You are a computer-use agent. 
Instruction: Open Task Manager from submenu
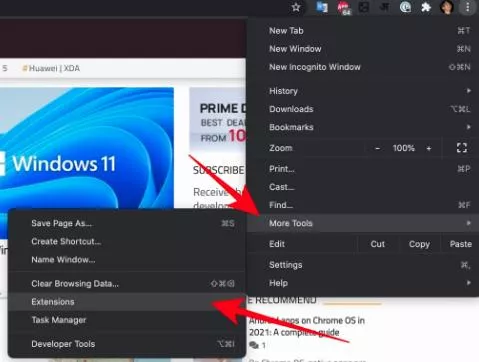point(127,320)
